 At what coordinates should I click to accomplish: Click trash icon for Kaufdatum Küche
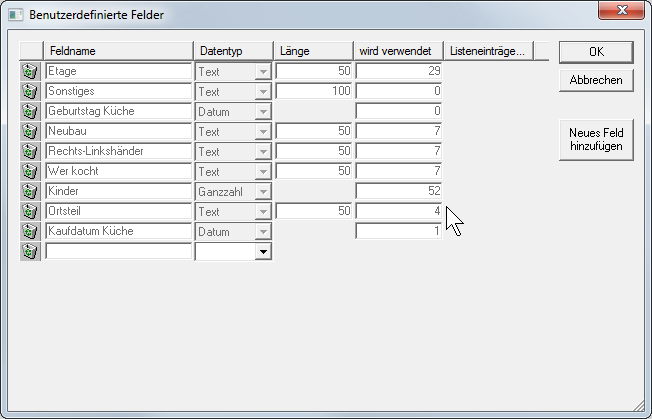pos(30,231)
